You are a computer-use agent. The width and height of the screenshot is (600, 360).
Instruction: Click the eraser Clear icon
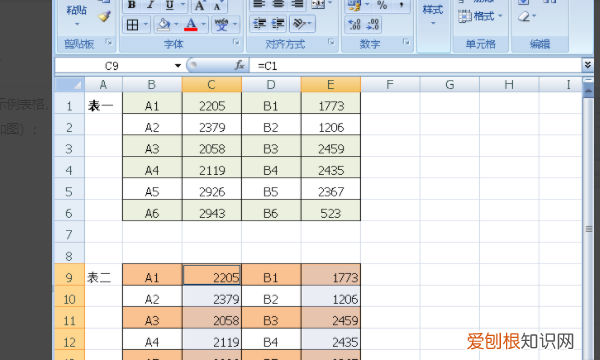(523, 16)
